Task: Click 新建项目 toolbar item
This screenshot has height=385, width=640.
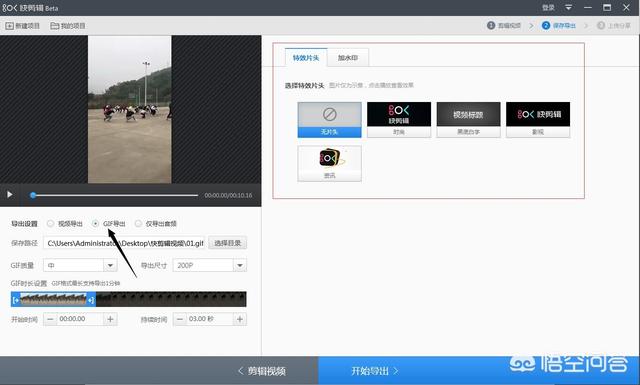Action: pos(22,26)
